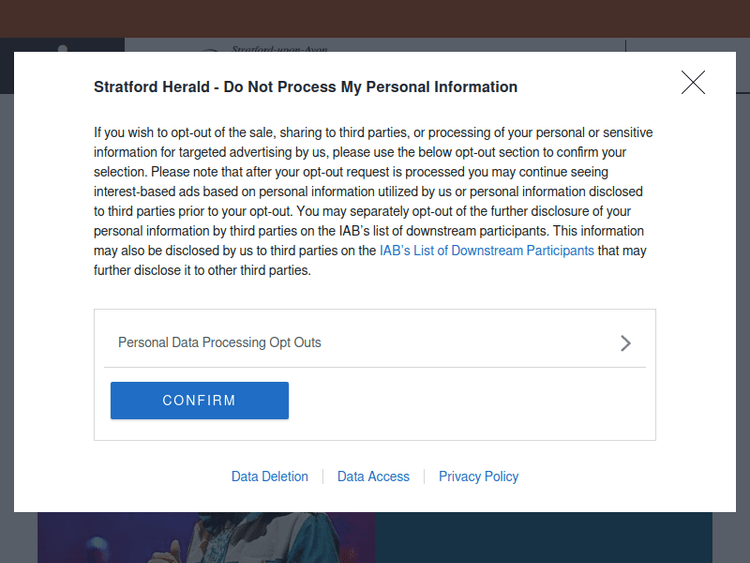The height and width of the screenshot is (563, 750).
Task: Open the Data Access link
Action: click(x=373, y=477)
